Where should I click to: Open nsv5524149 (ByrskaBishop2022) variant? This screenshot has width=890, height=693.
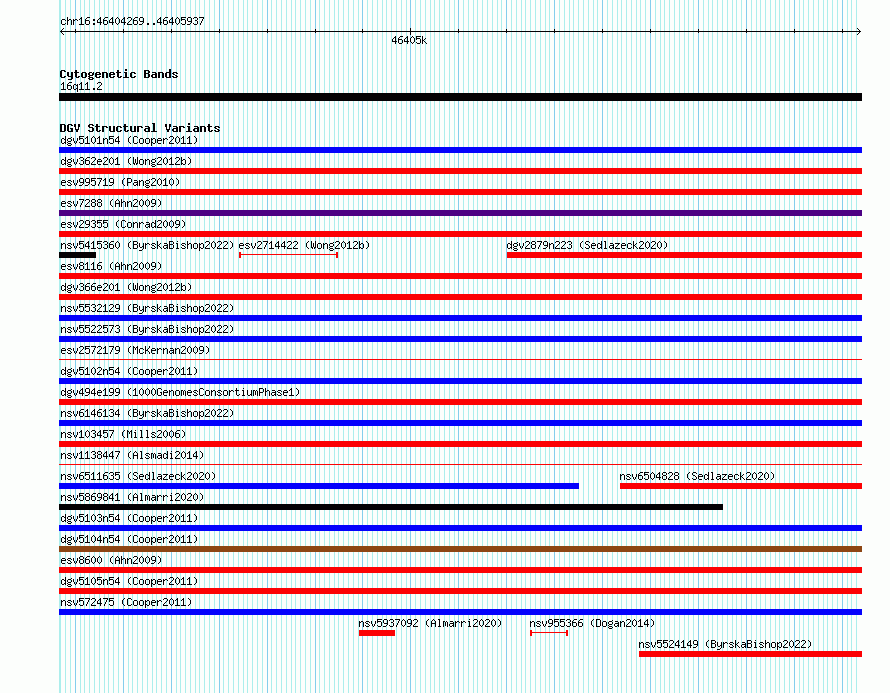tap(725, 644)
